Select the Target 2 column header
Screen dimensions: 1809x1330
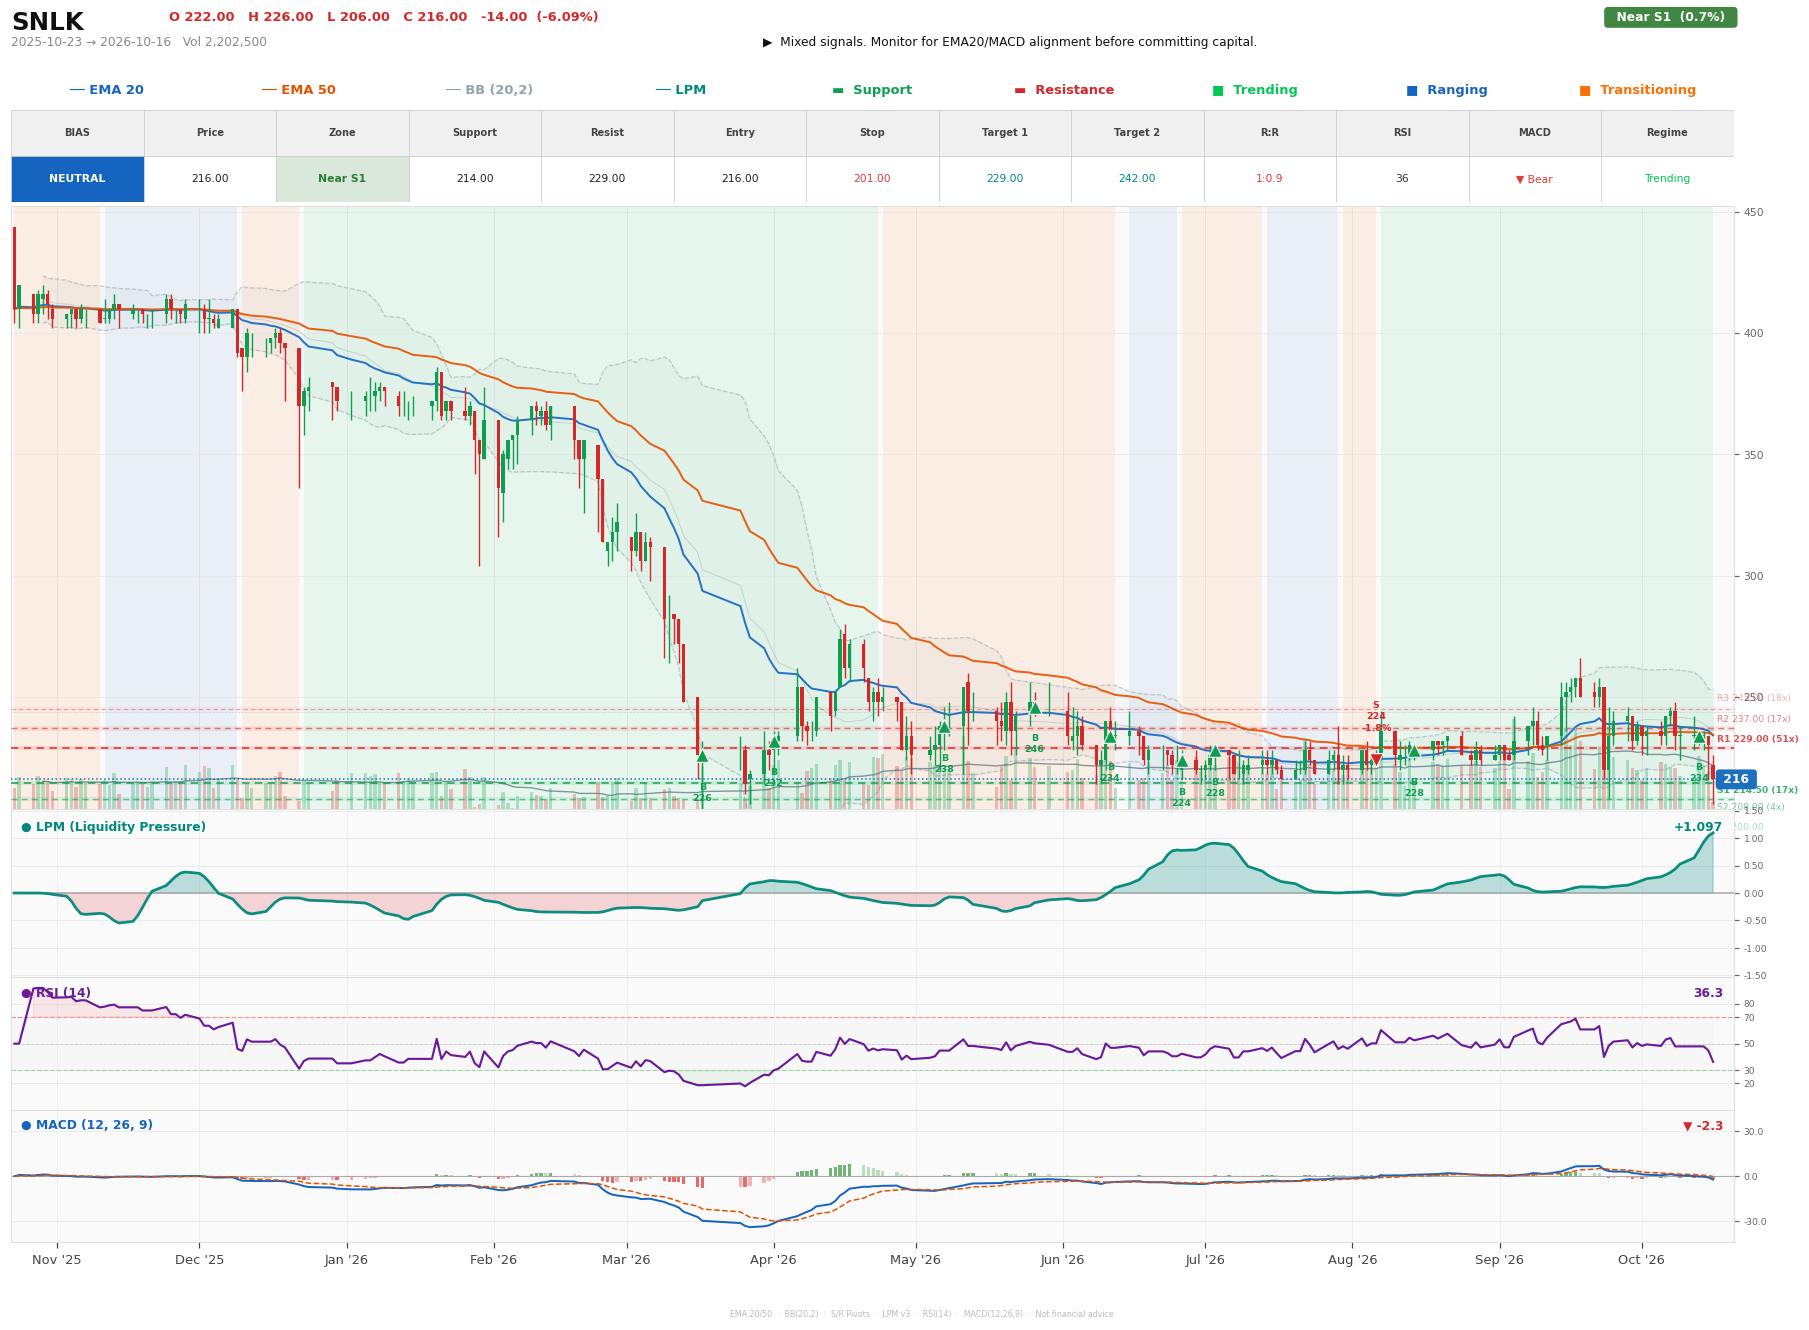click(x=1137, y=133)
